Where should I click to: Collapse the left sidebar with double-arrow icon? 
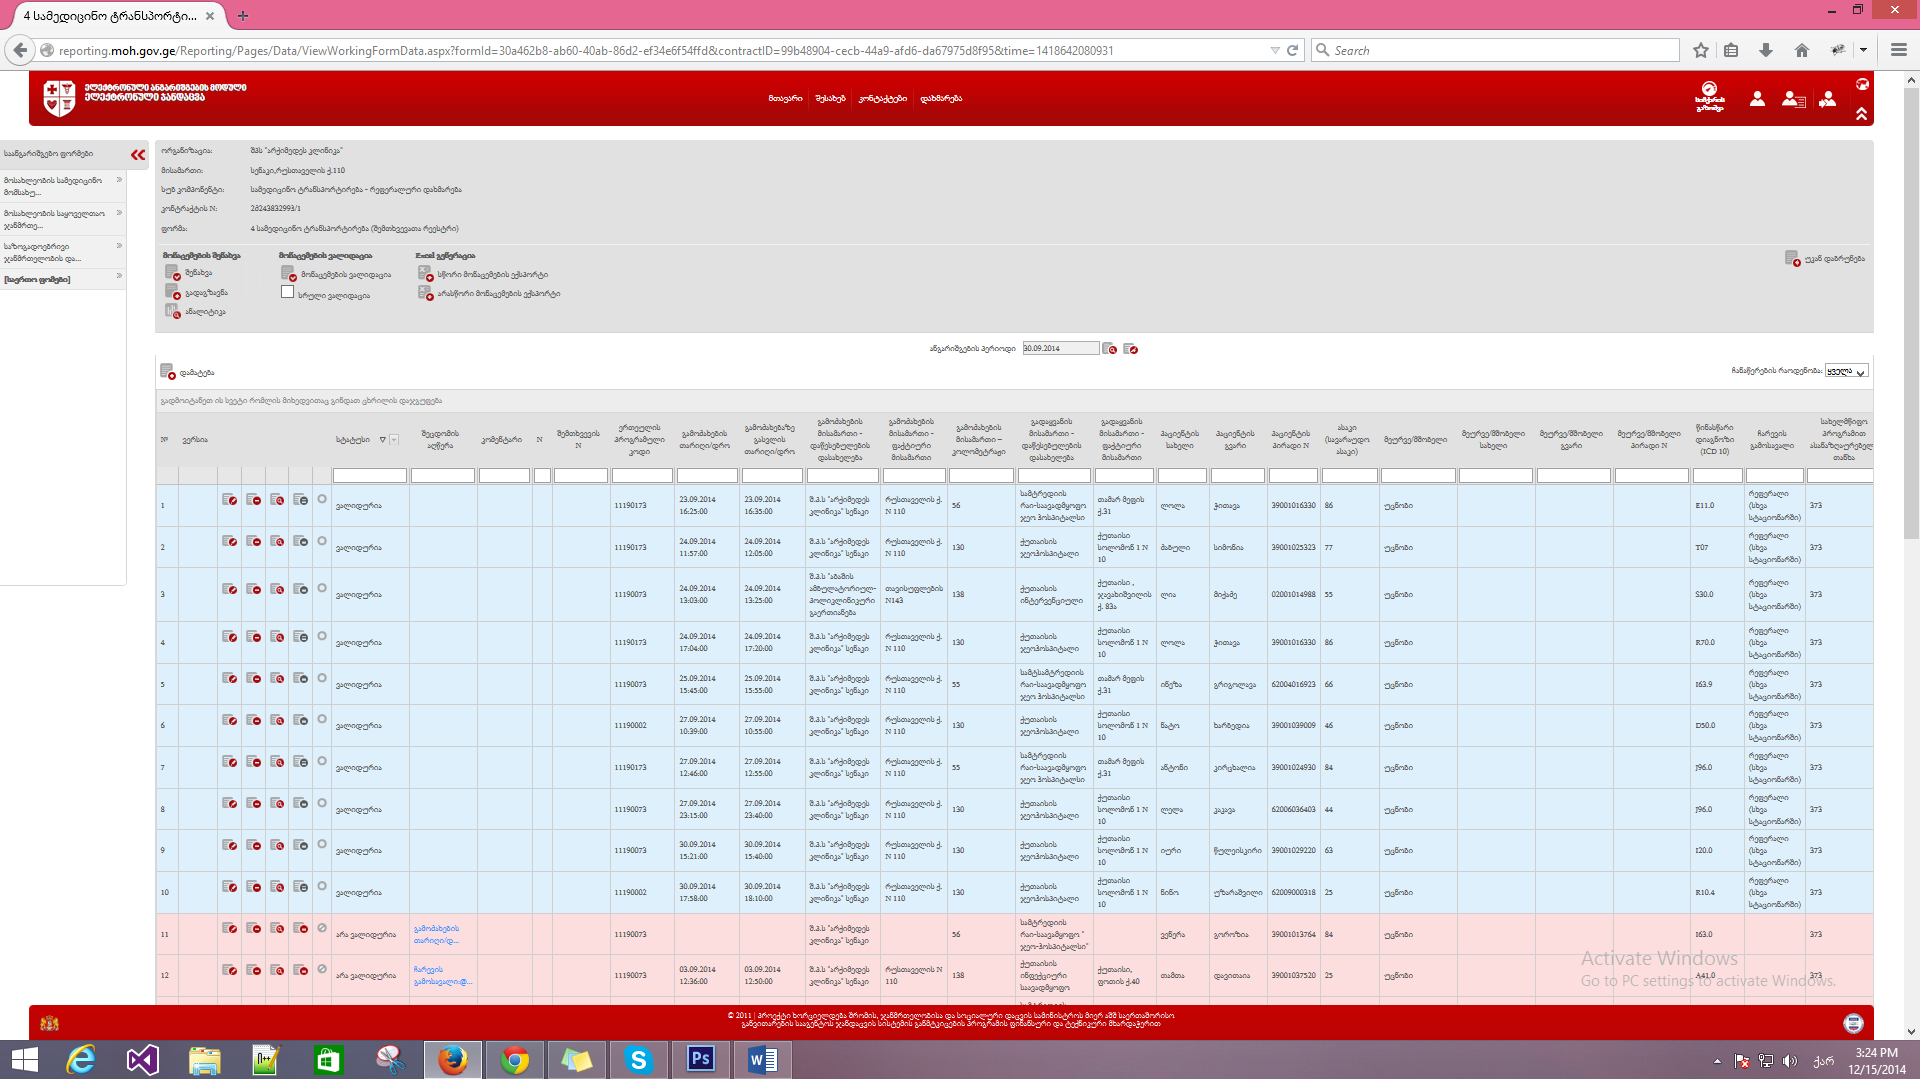[x=138, y=154]
